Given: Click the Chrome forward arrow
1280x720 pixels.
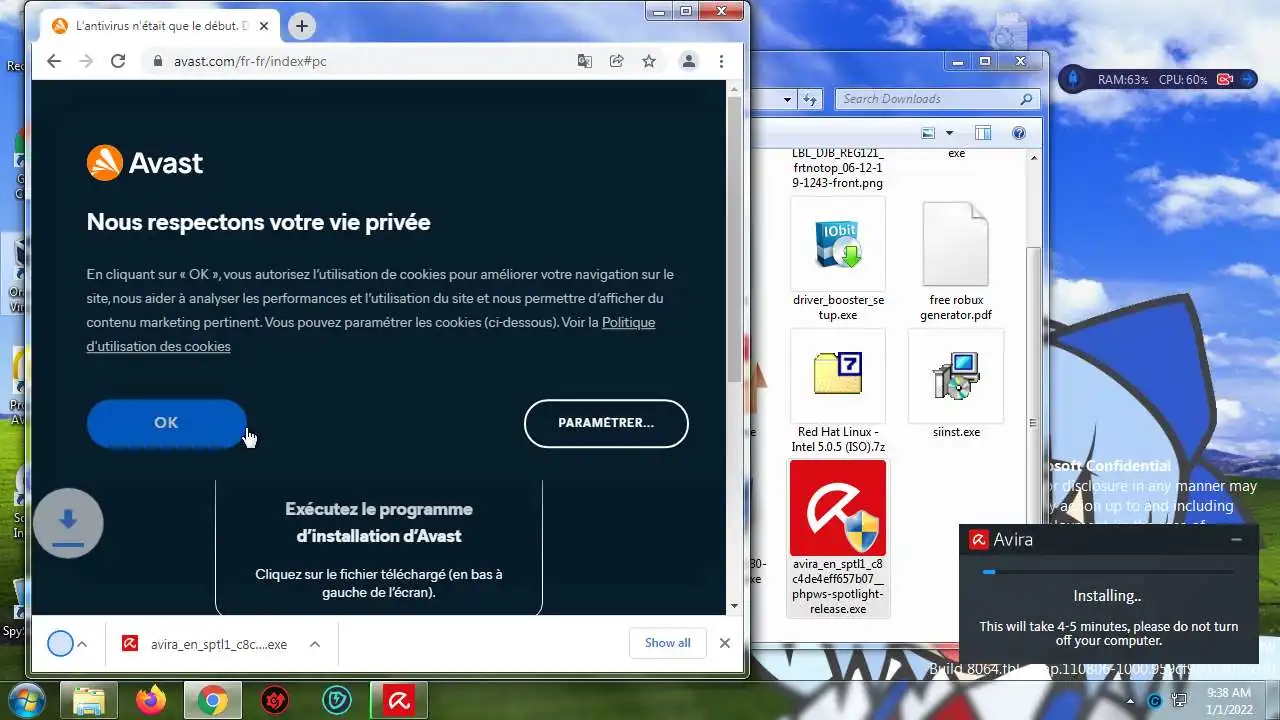Looking at the screenshot, I should point(86,61).
